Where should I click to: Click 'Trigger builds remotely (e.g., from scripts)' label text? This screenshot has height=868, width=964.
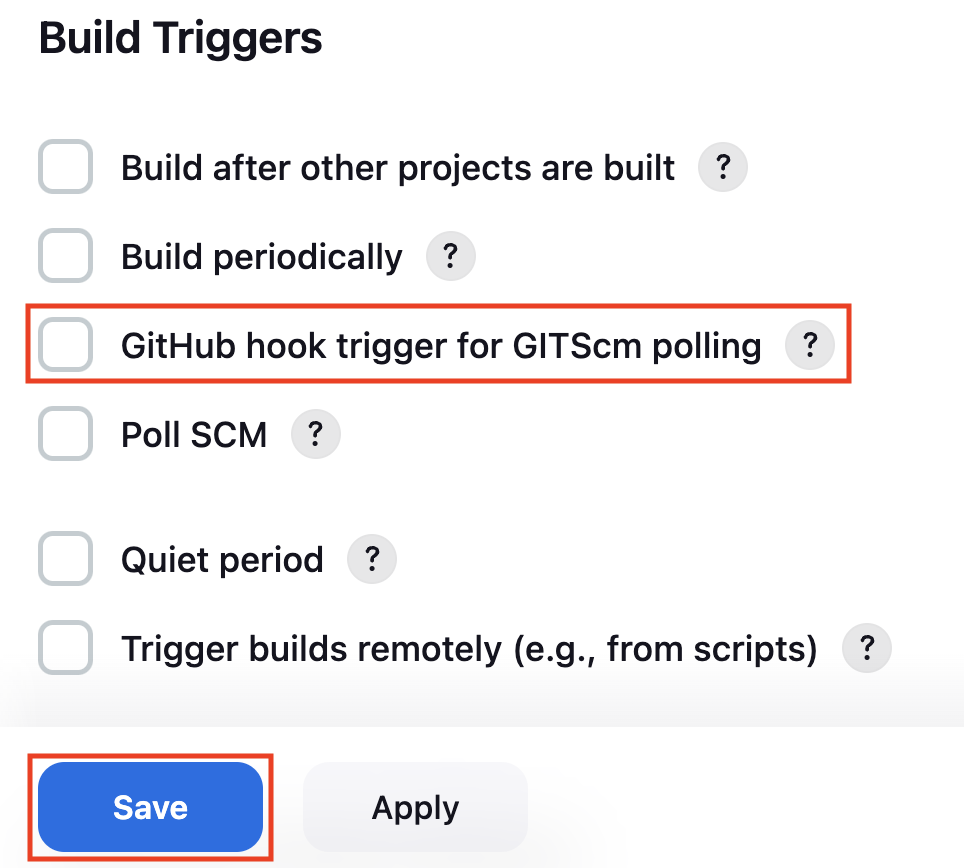(x=470, y=650)
